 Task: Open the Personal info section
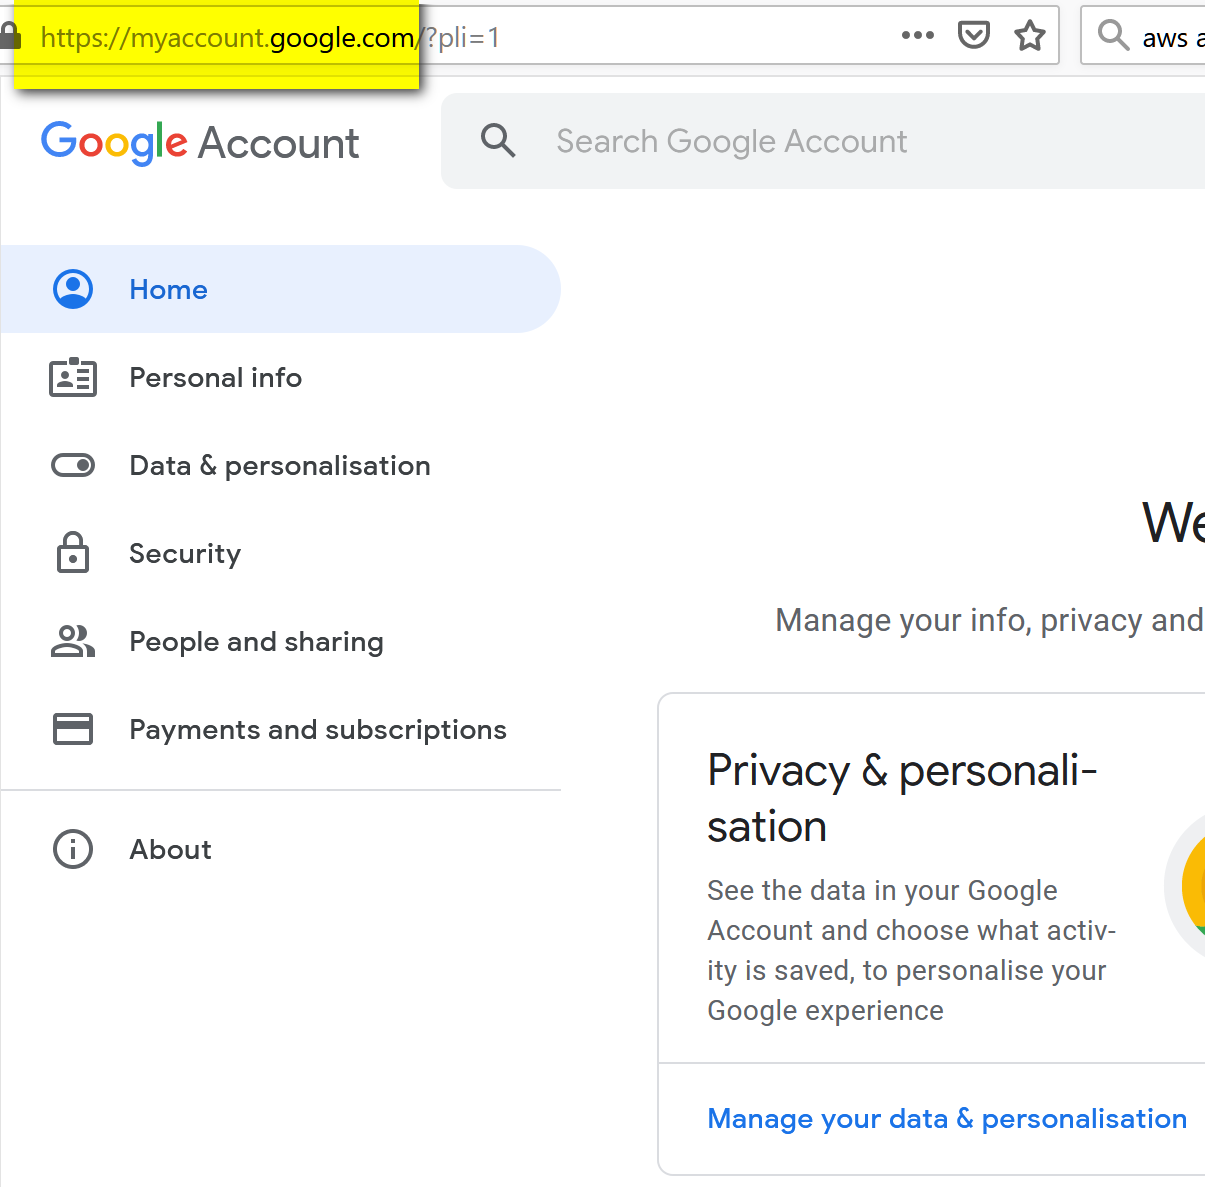tap(215, 378)
